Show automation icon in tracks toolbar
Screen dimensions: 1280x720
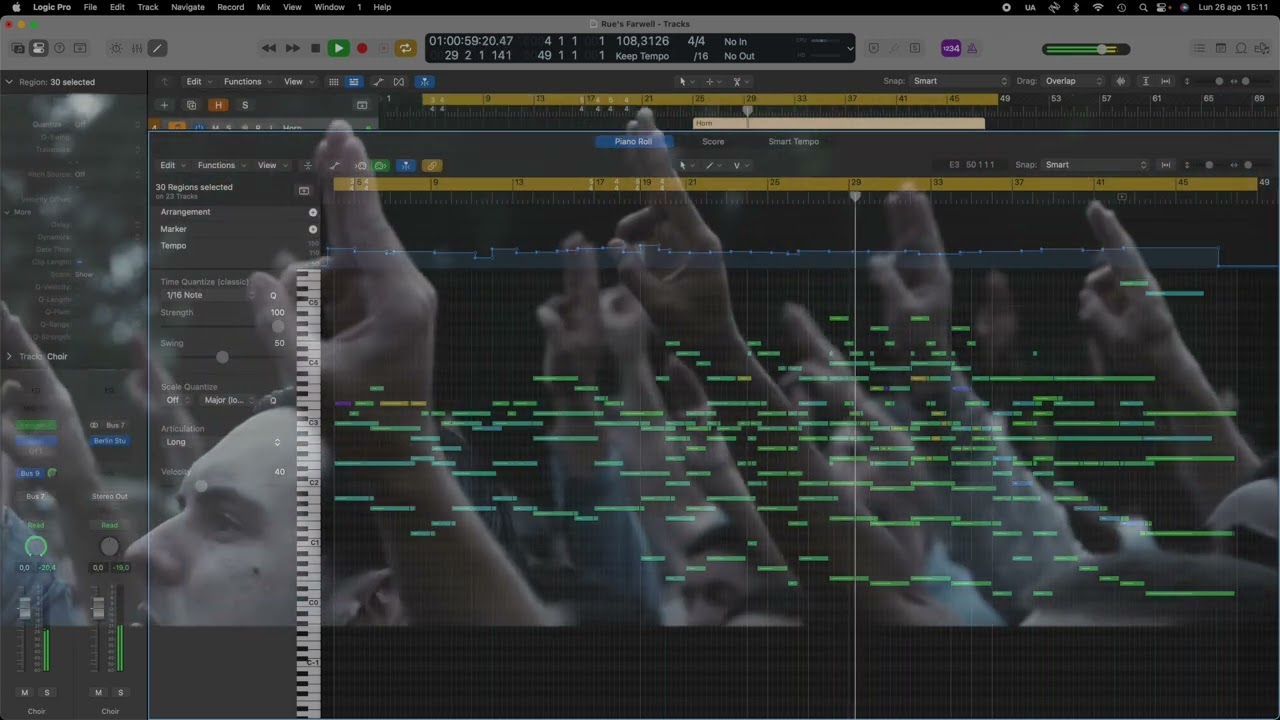(377, 81)
